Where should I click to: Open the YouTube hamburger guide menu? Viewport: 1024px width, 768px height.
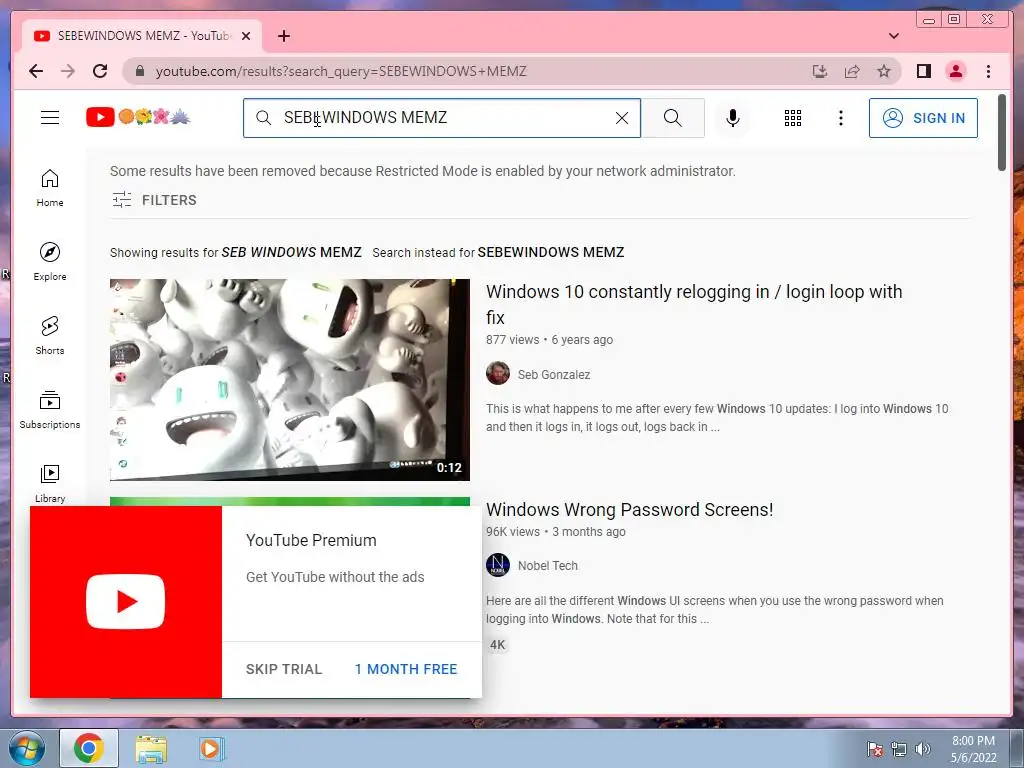click(50, 118)
